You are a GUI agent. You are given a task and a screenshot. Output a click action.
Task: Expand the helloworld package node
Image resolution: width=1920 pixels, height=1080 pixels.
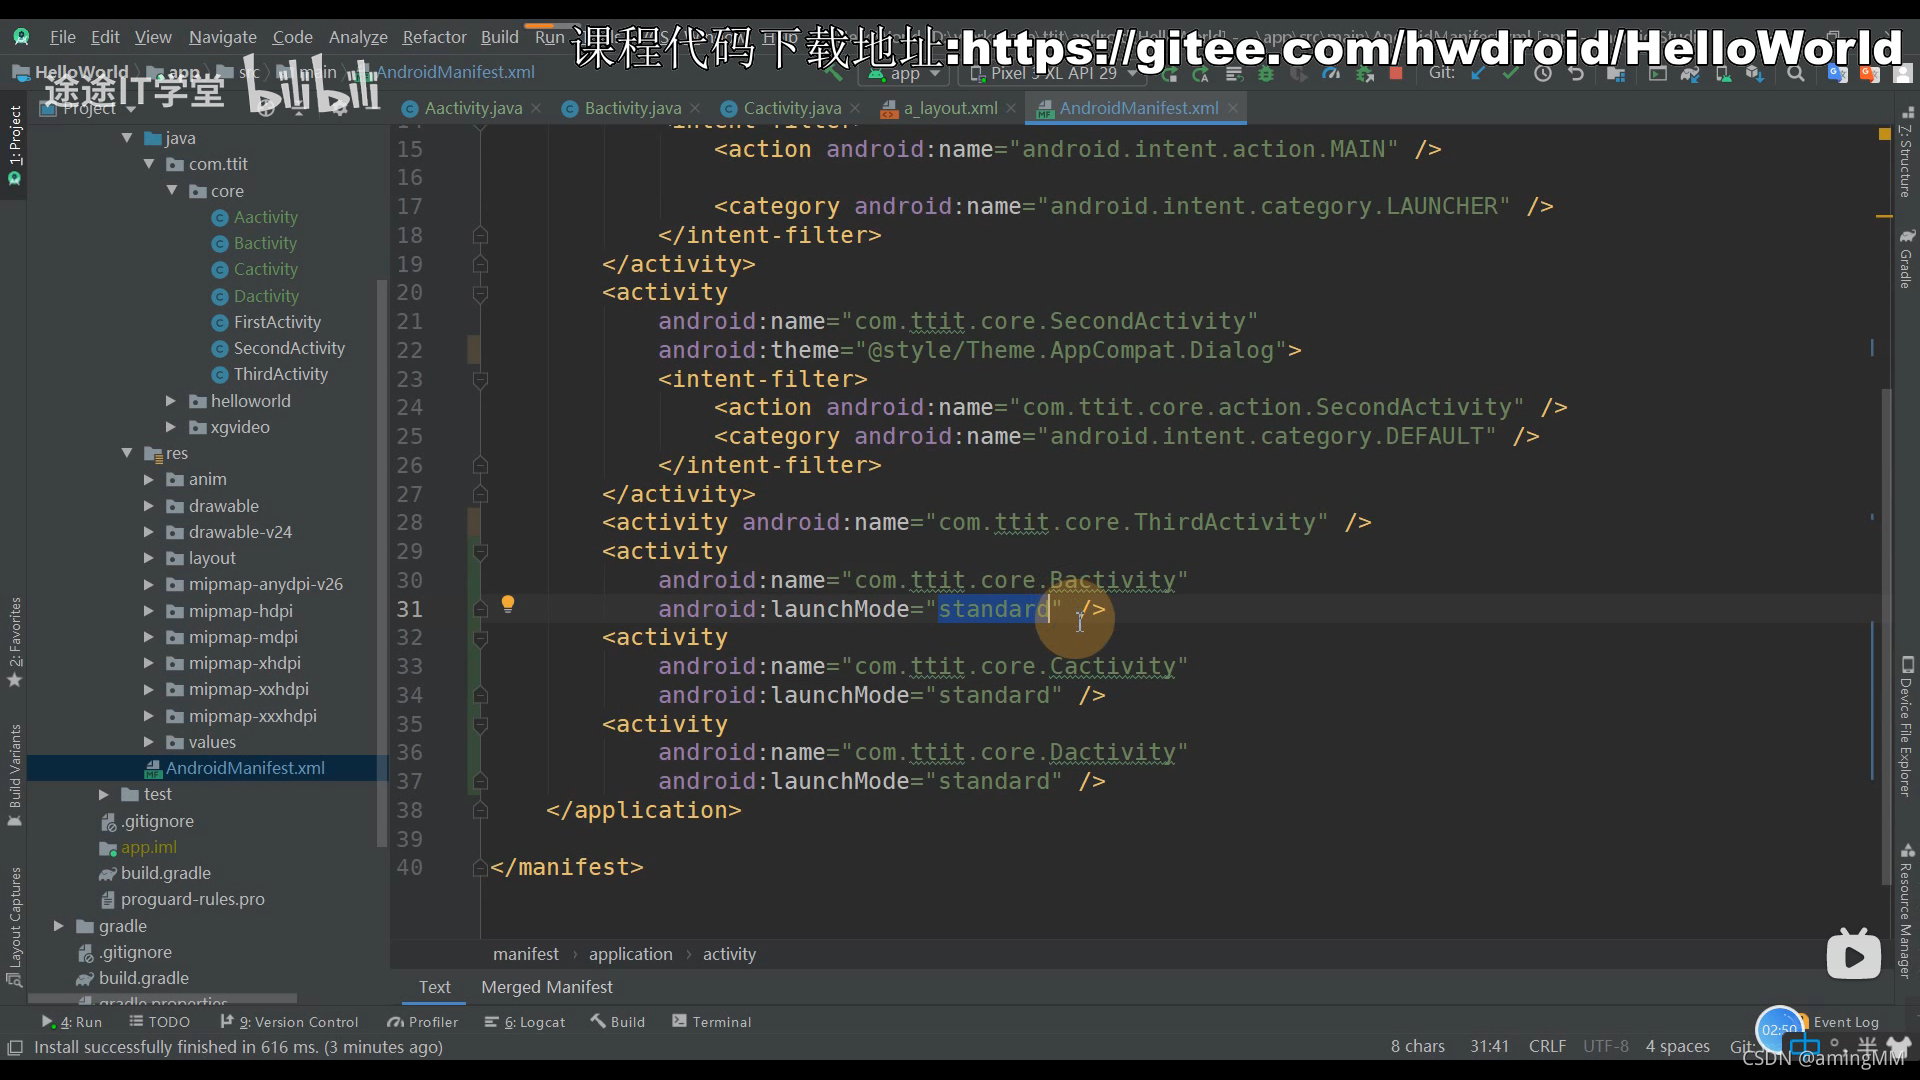(x=171, y=401)
